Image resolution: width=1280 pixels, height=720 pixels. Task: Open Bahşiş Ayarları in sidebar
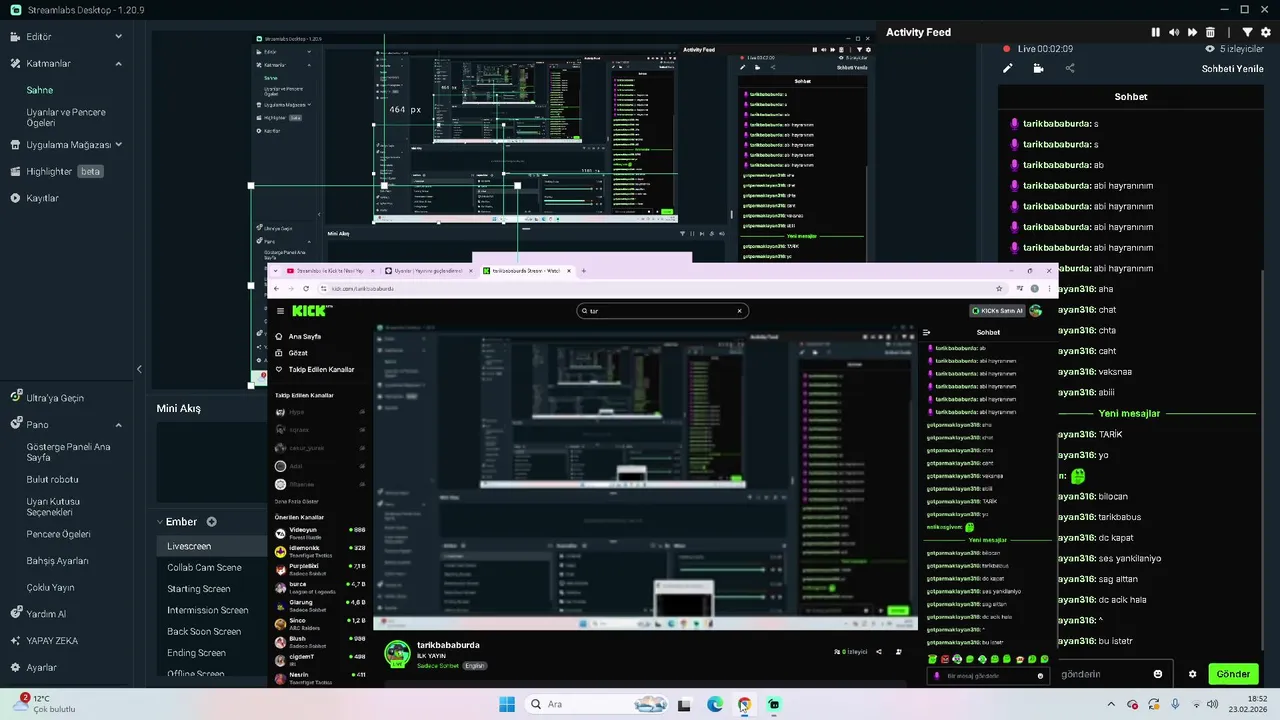(57, 561)
